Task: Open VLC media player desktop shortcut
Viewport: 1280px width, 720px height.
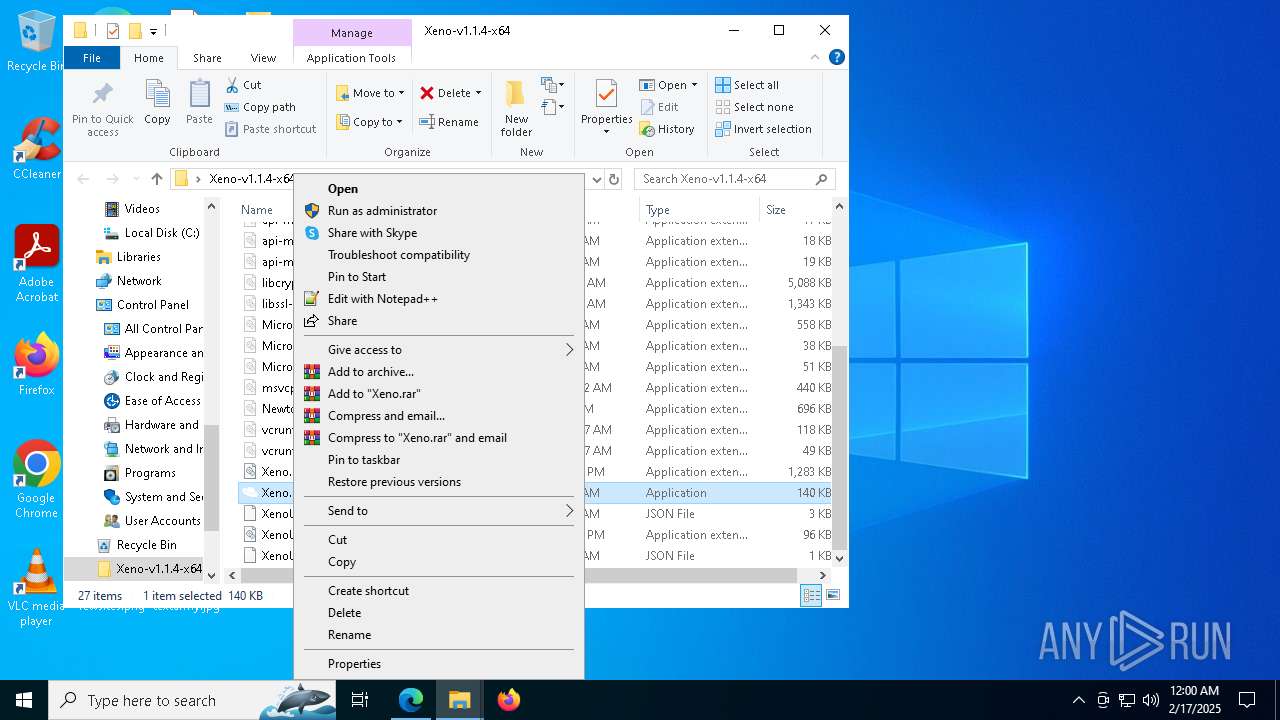Action: [37, 588]
